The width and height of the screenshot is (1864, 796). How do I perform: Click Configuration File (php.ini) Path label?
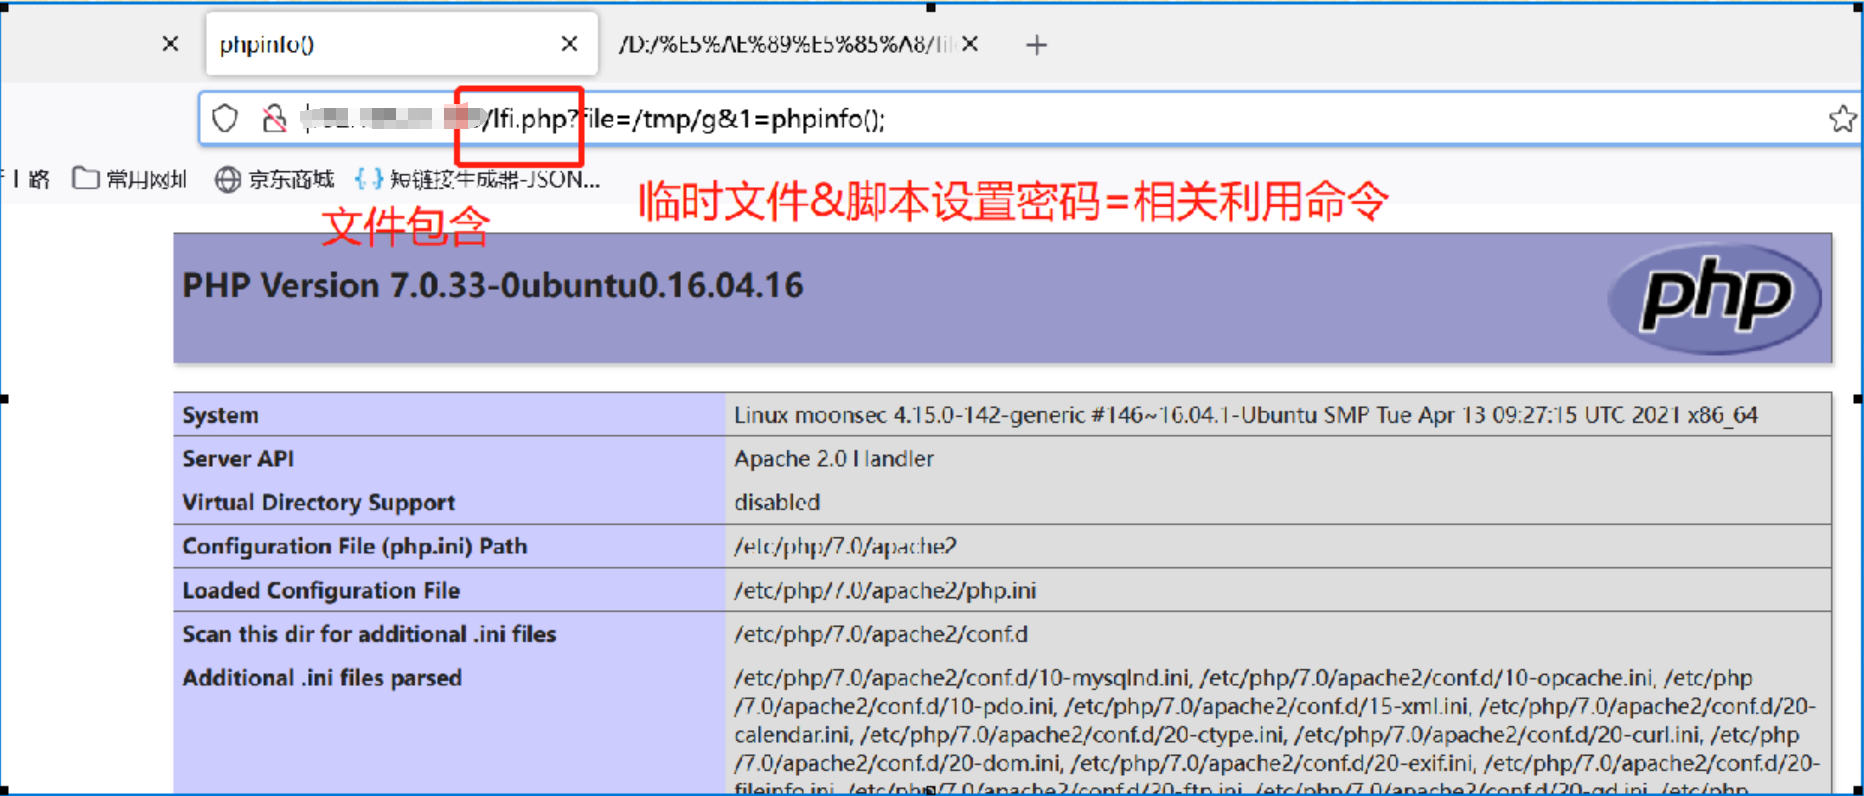tap(354, 546)
